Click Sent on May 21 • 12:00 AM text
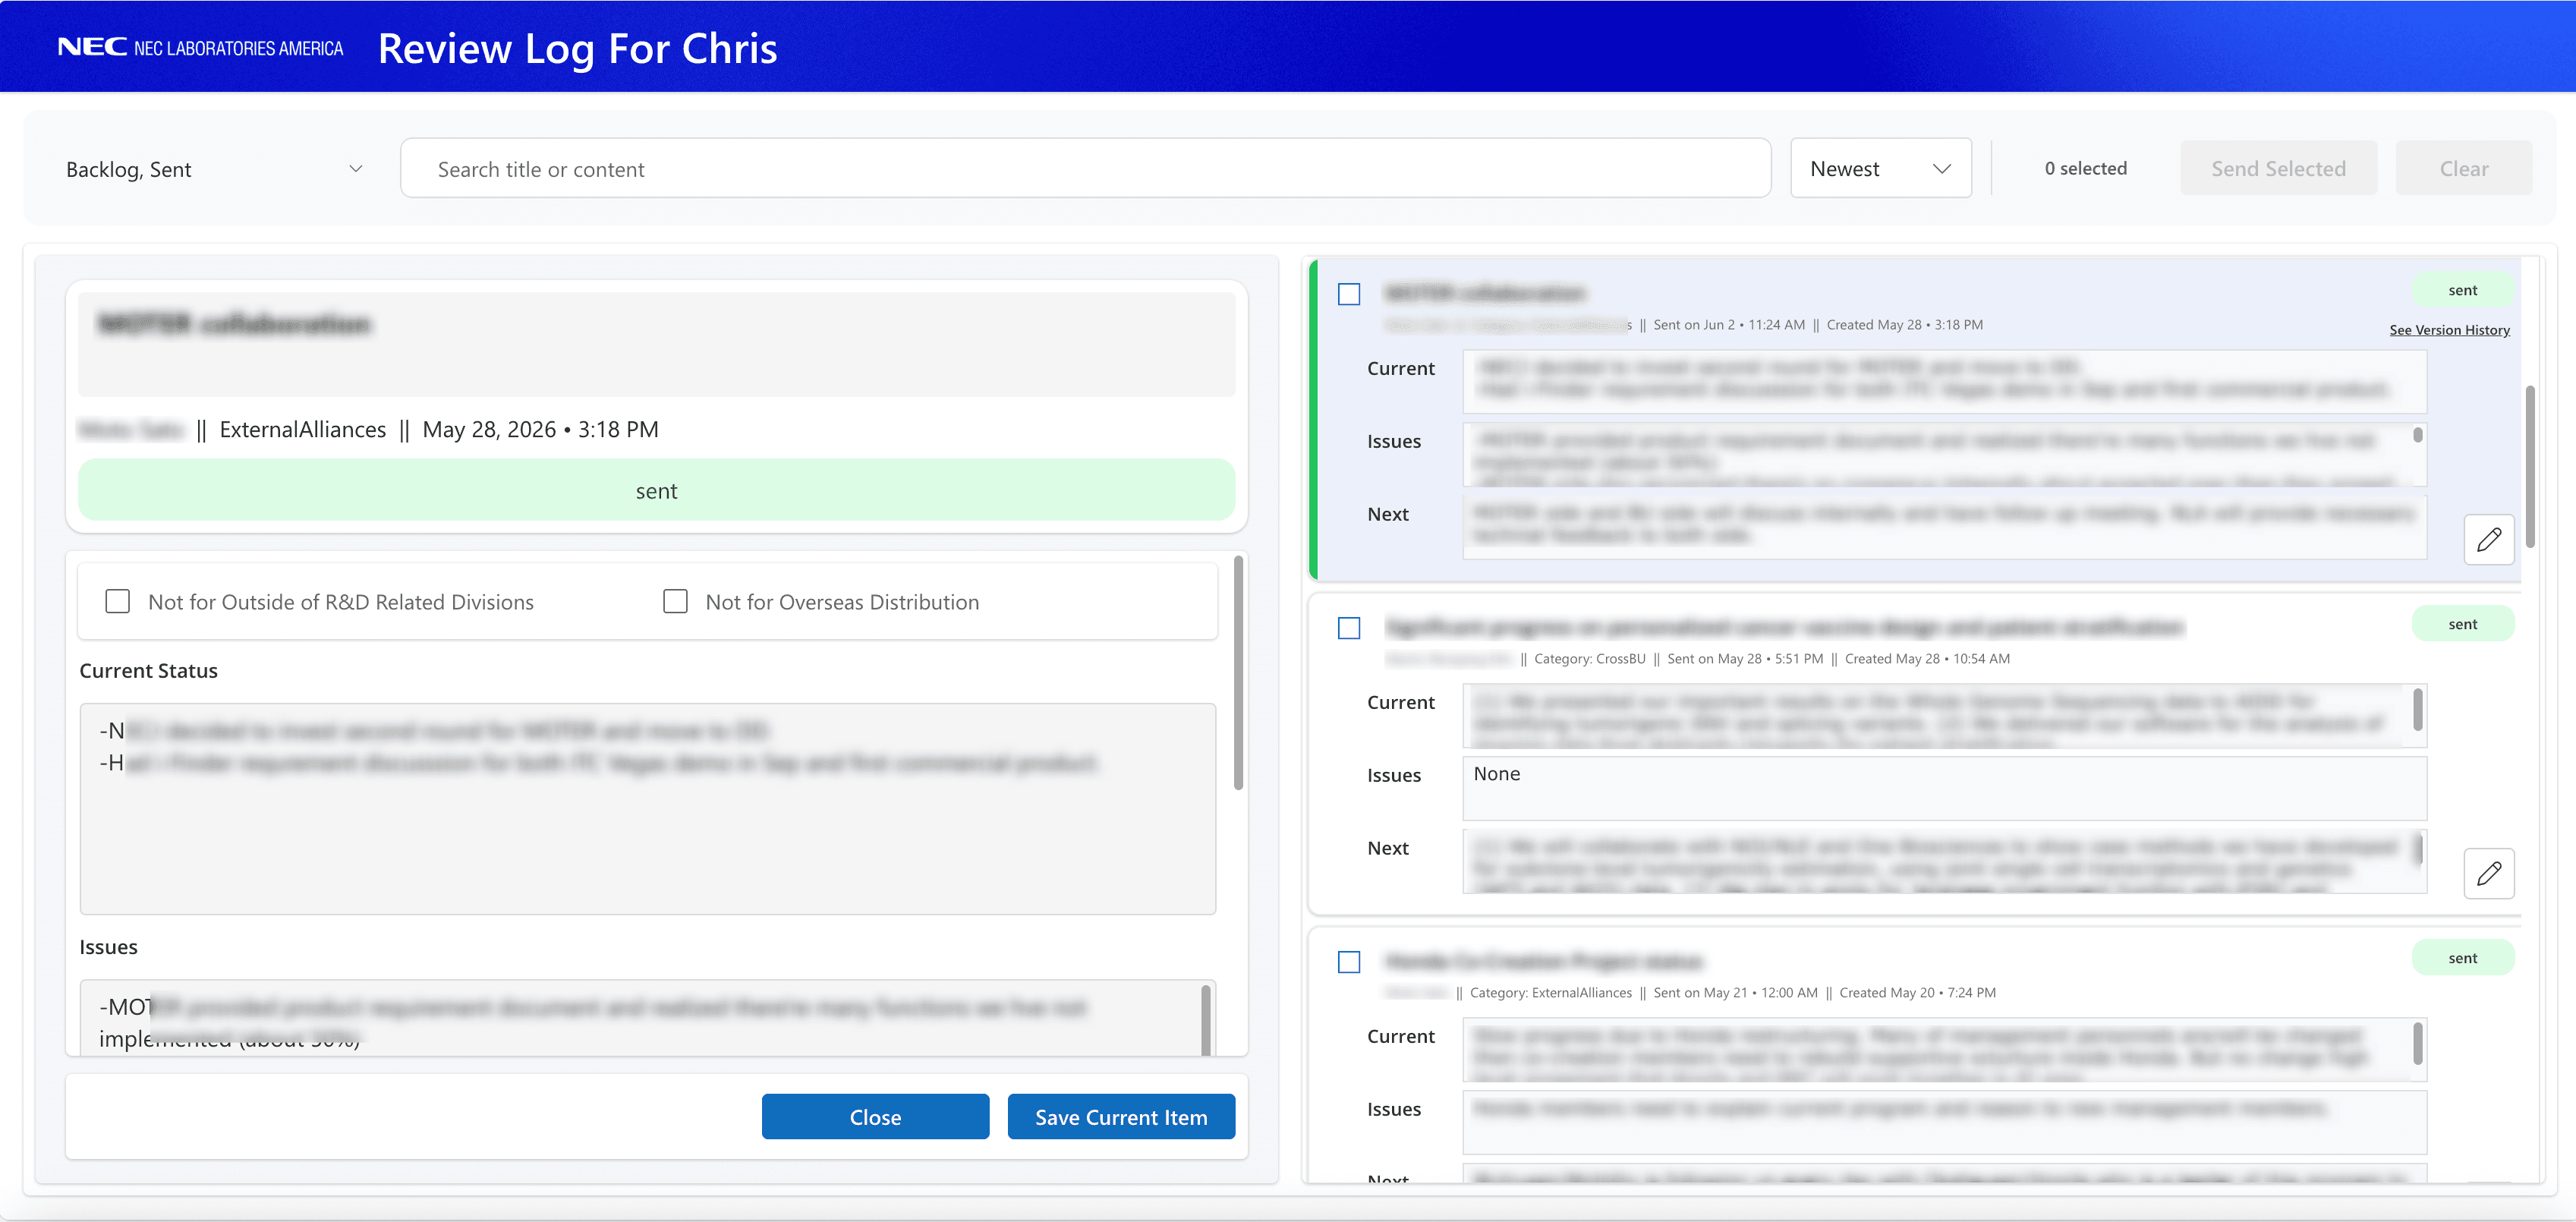The height and width of the screenshot is (1222, 2576). [x=1734, y=992]
